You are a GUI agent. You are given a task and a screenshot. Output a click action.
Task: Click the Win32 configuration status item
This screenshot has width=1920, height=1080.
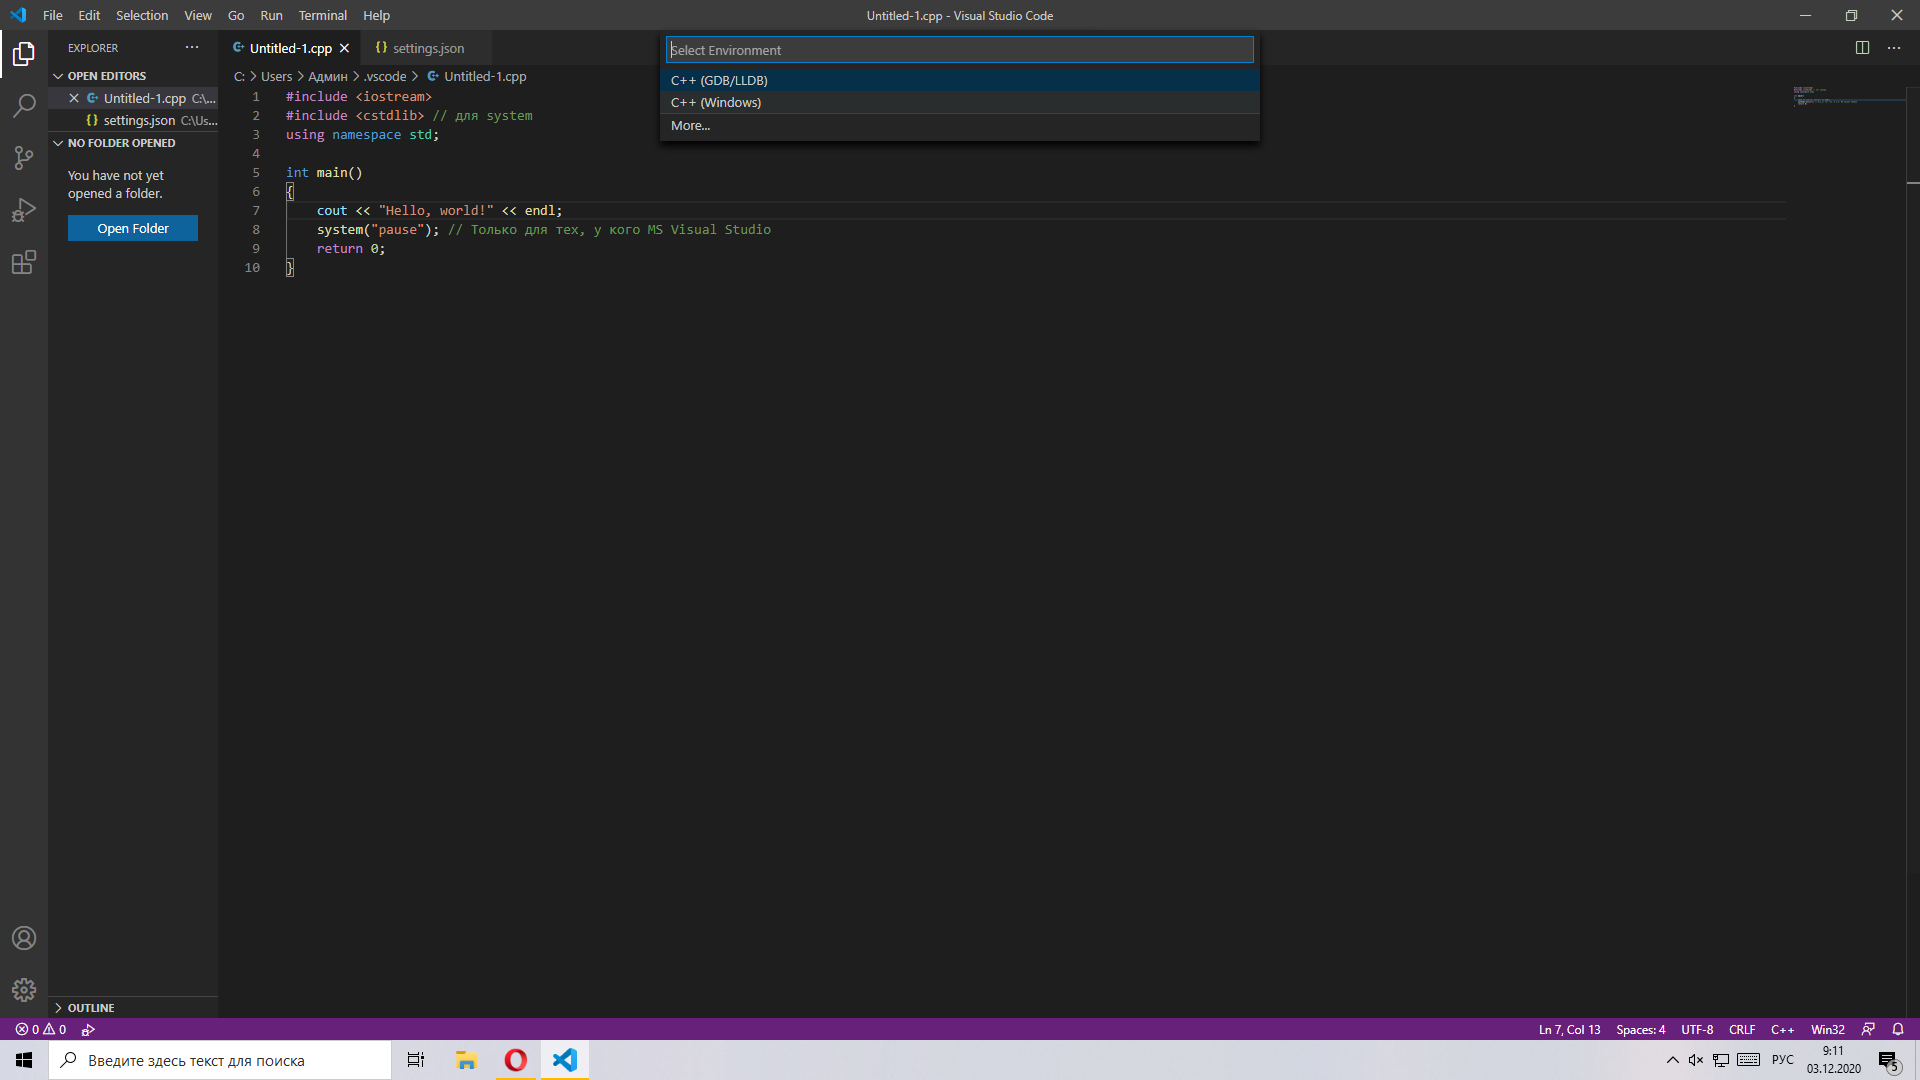pyautogui.click(x=1827, y=1029)
